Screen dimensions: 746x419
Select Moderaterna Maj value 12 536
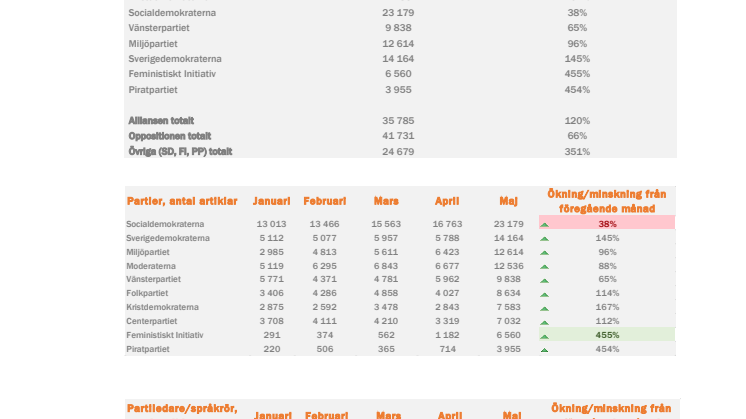coord(508,266)
